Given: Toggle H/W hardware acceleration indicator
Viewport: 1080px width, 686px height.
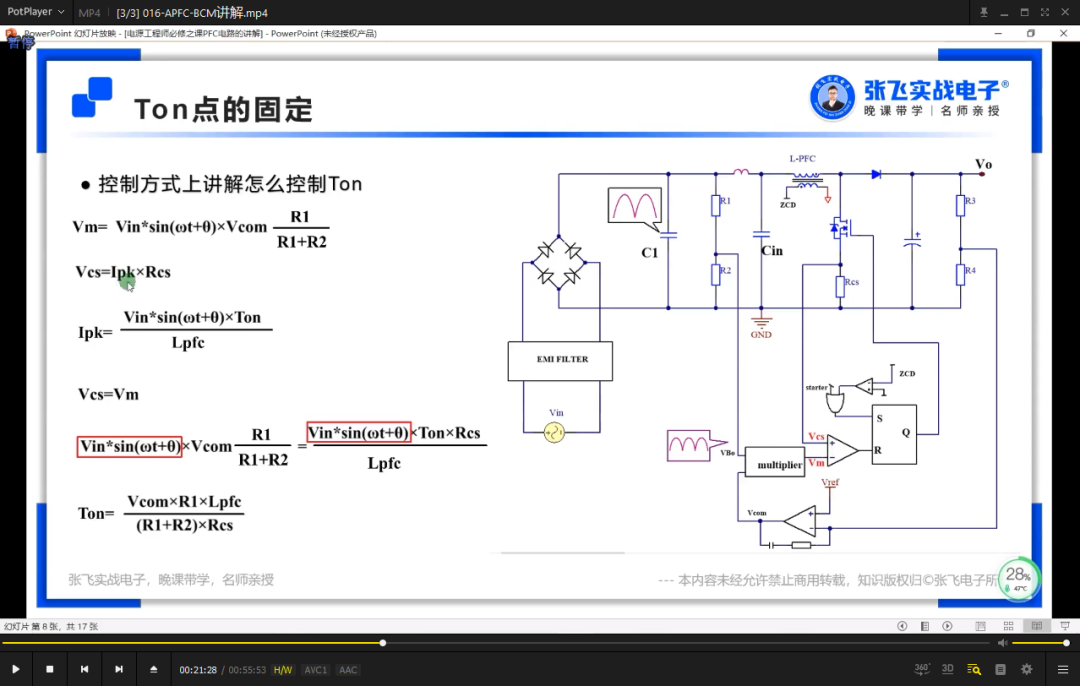Looking at the screenshot, I should click(282, 669).
